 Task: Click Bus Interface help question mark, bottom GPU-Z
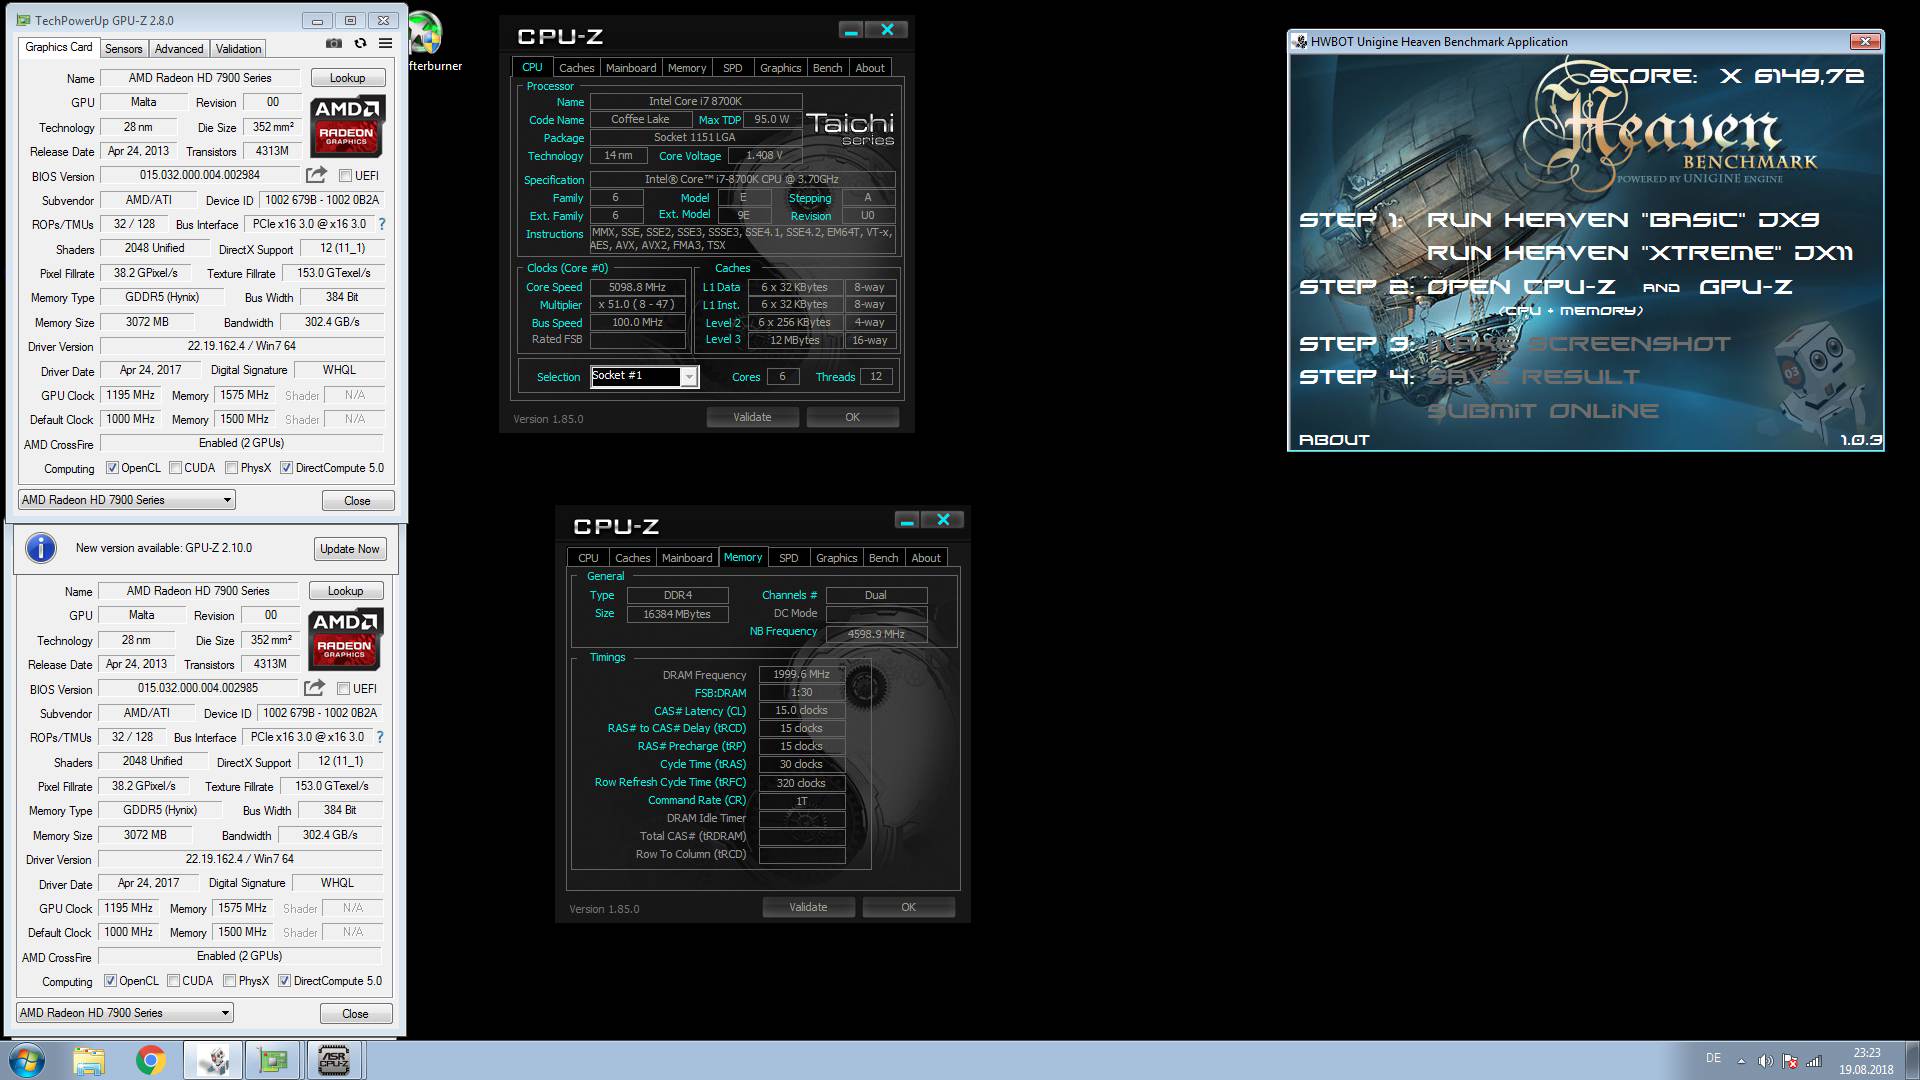(x=379, y=737)
